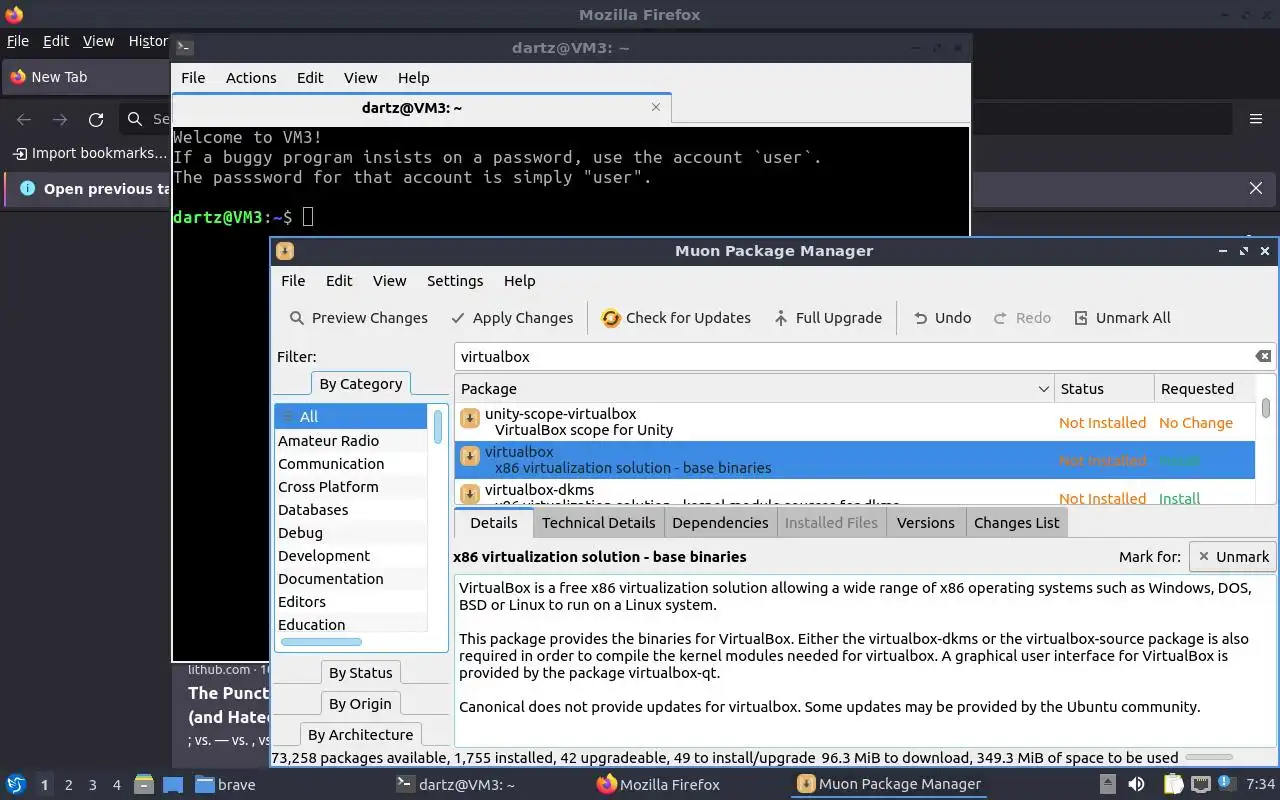The width and height of the screenshot is (1280, 800).
Task: Click Muon window title bar icon
Action: 285,251
